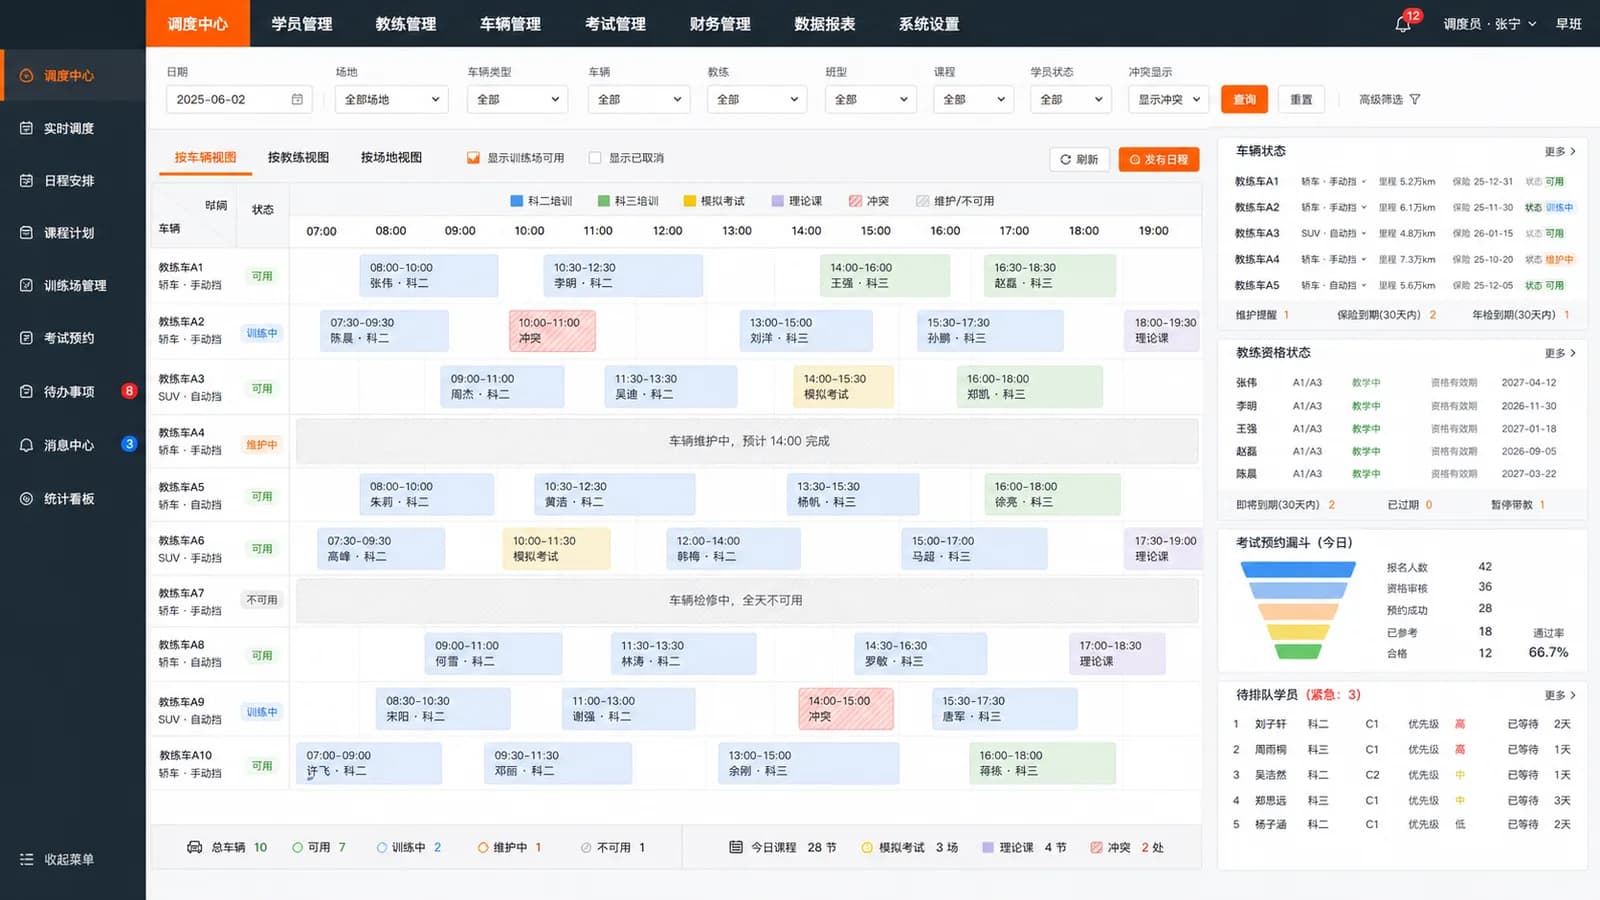Viewport: 1600px width, 900px height.
Task: Click the 调度中心 sidebar icon
Action: pyautogui.click(x=26, y=76)
